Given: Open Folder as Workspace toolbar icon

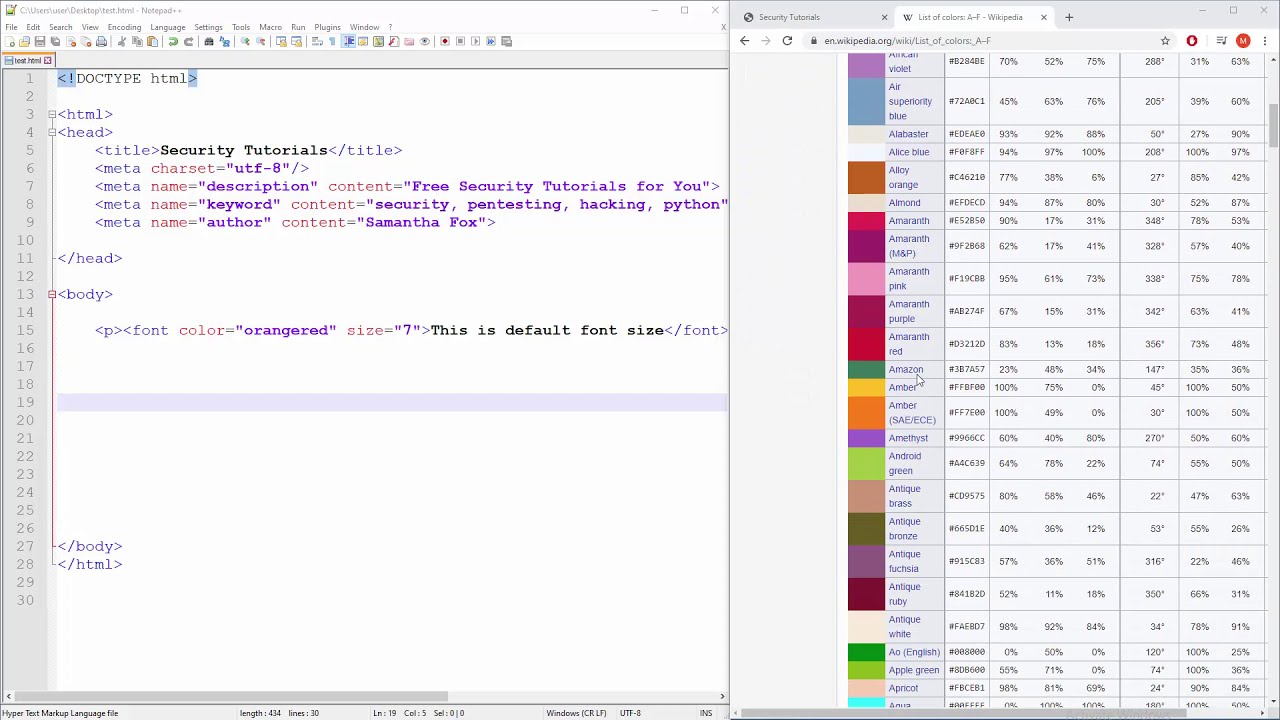Looking at the screenshot, I should point(409,41).
